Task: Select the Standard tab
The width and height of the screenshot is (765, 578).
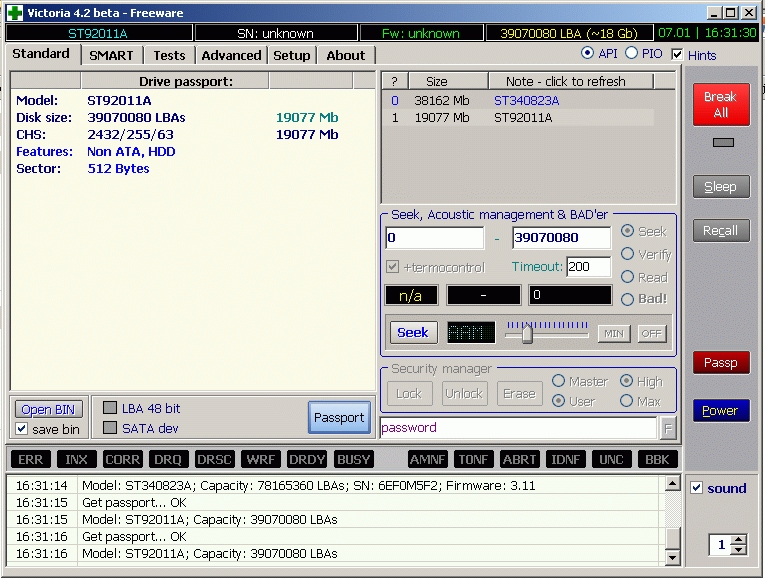Action: pos(41,54)
